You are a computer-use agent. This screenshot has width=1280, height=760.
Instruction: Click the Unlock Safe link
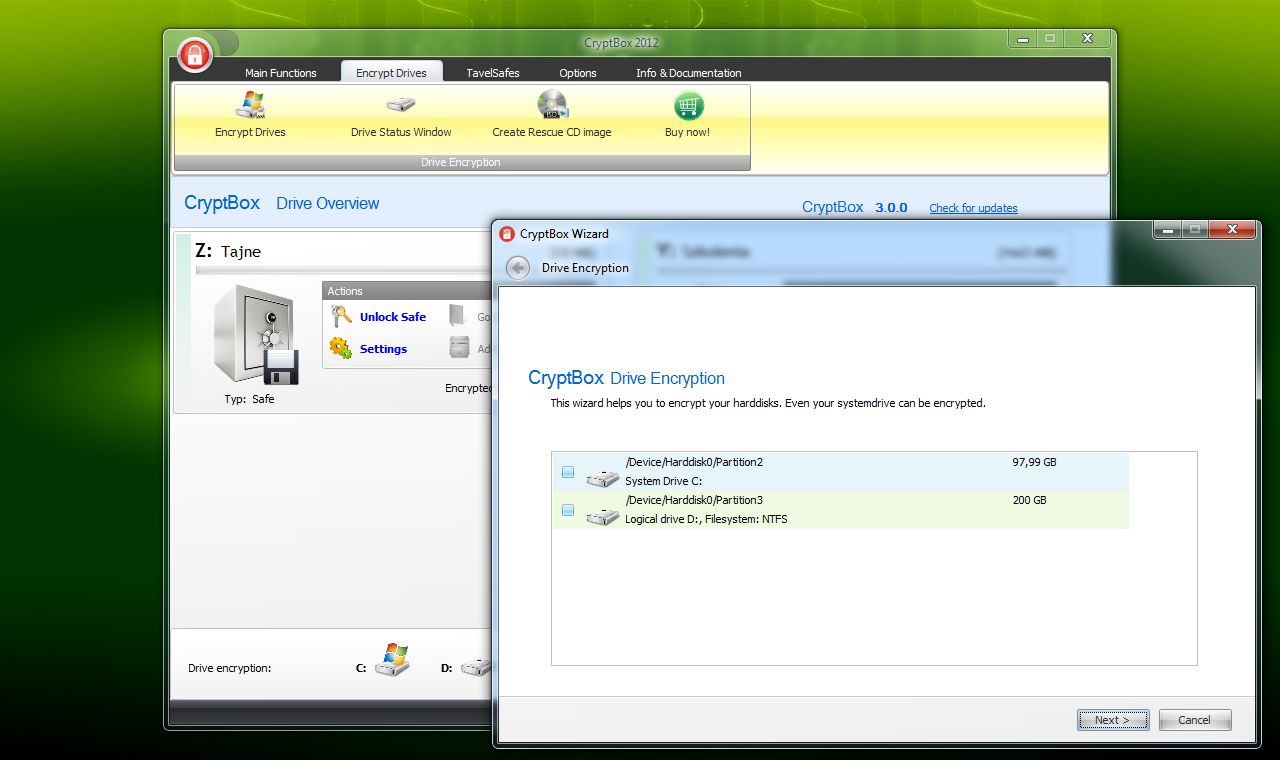[x=393, y=317]
